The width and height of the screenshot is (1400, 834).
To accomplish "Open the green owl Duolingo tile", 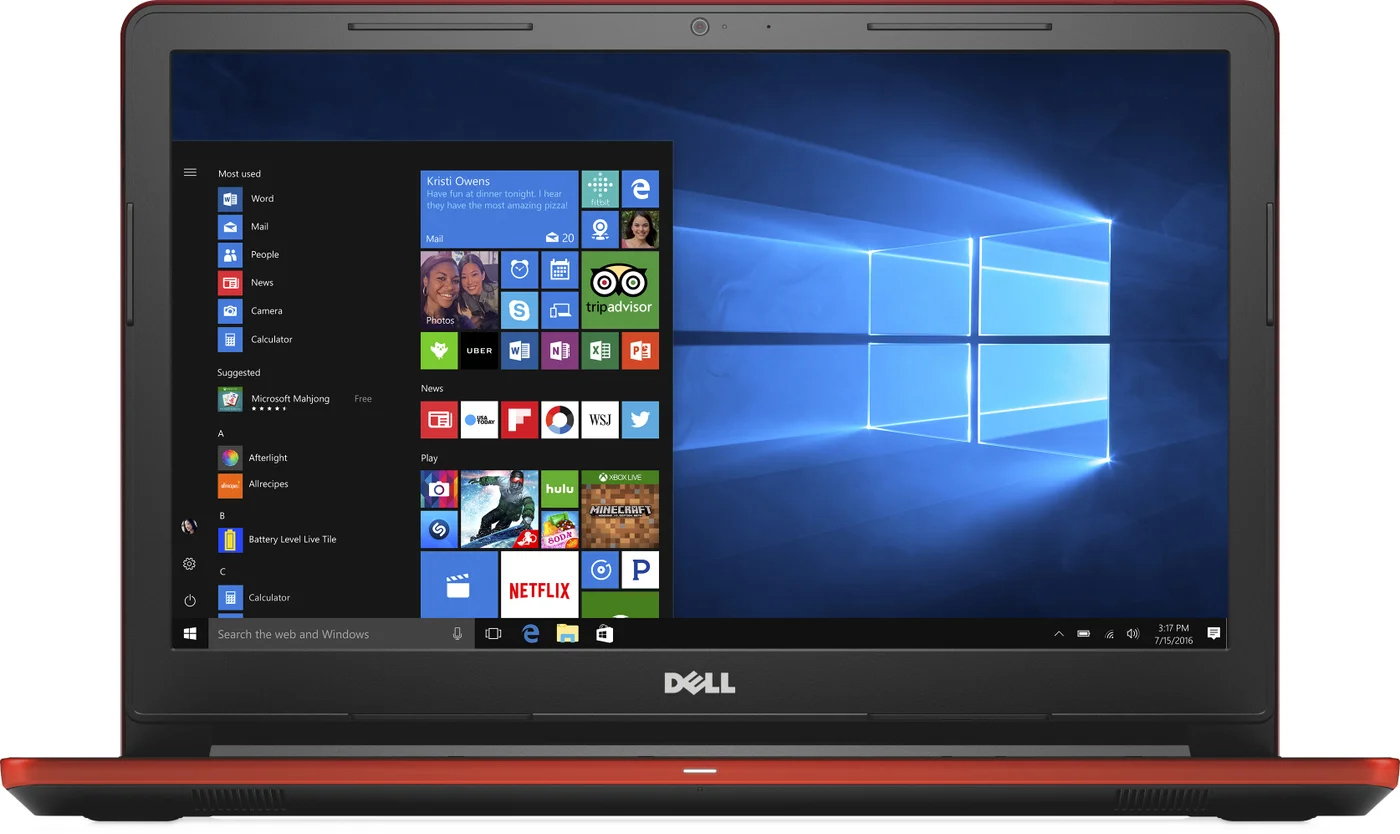I will 439,350.
